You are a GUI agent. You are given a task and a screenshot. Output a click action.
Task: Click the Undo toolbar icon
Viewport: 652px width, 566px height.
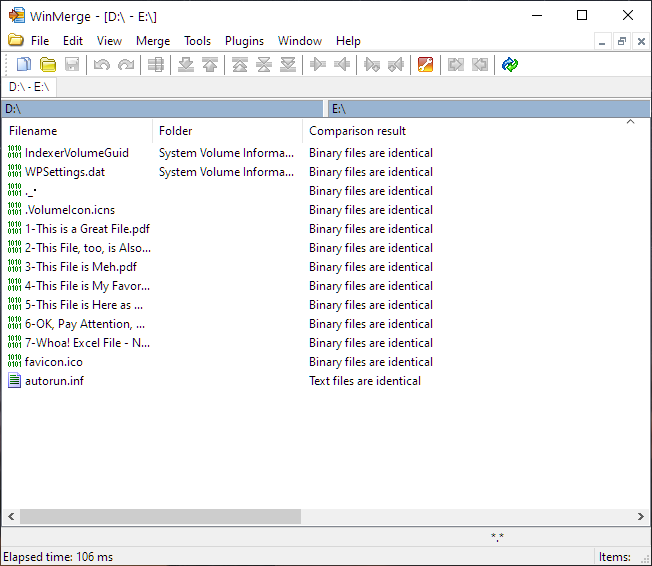[x=101, y=64]
